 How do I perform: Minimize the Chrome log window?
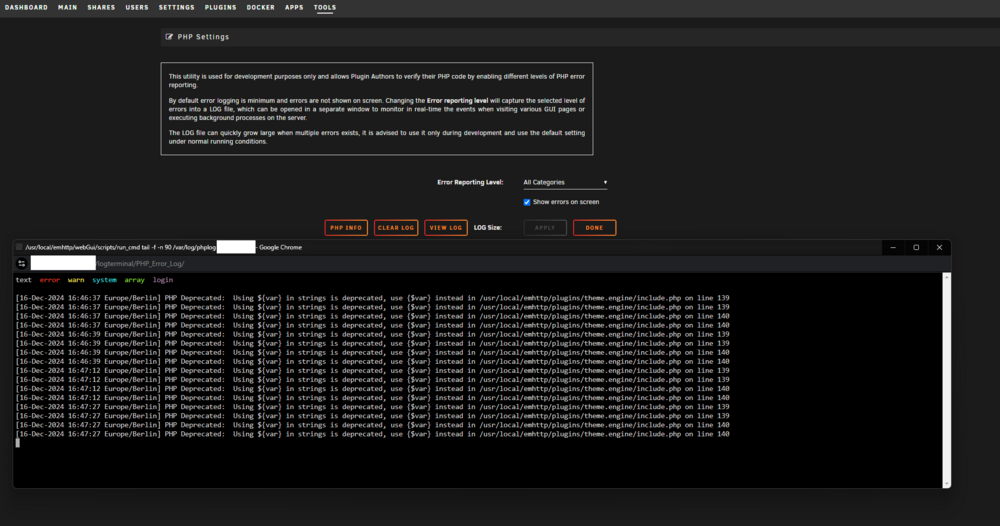893,247
